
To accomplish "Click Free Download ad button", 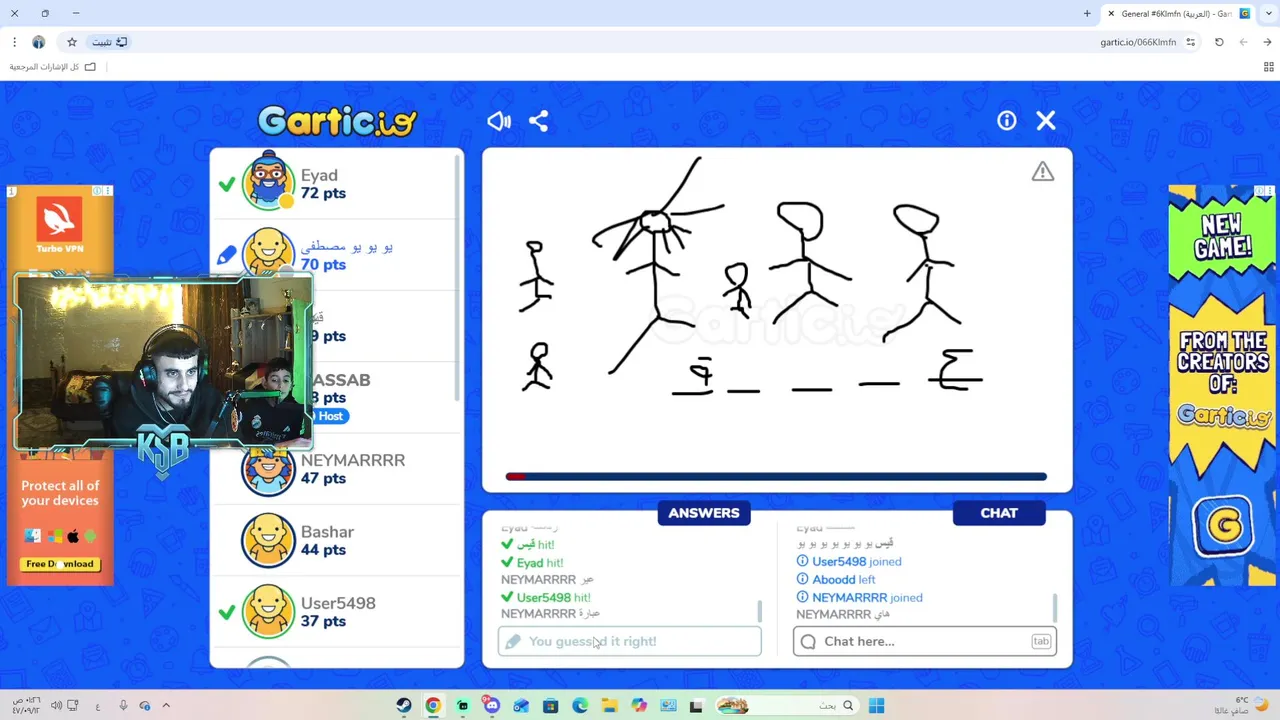I will pos(60,564).
